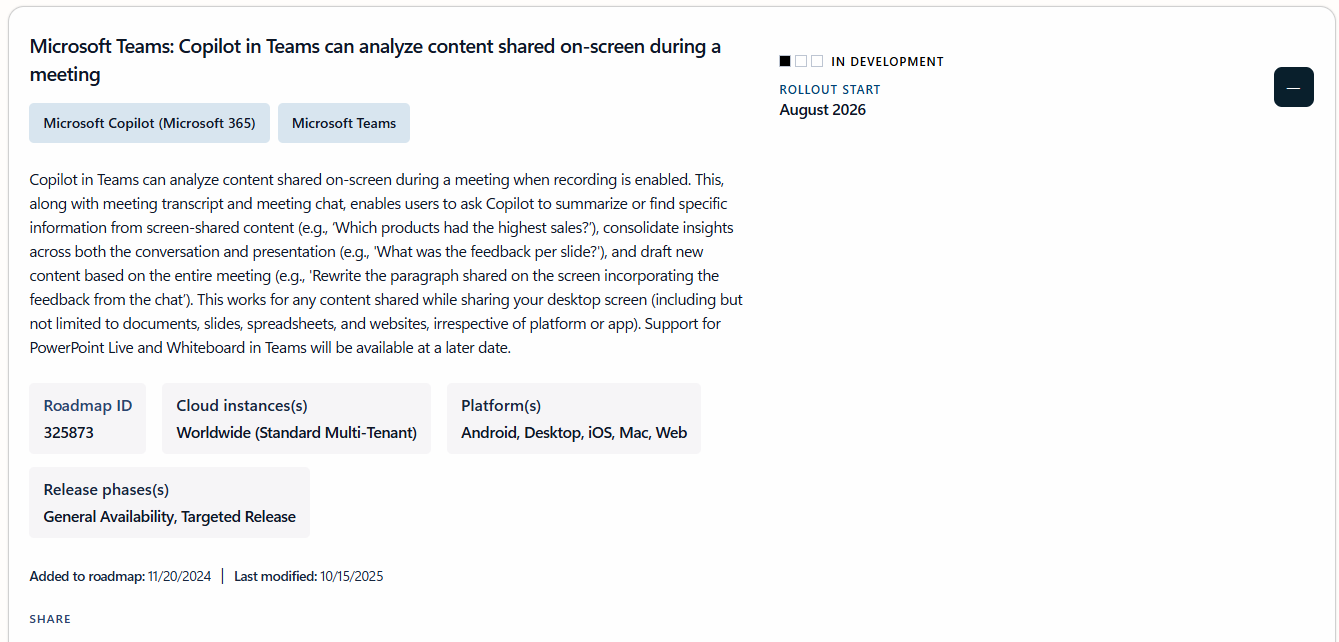Click the roadmap item title heading
1339x642 pixels.
click(375, 60)
